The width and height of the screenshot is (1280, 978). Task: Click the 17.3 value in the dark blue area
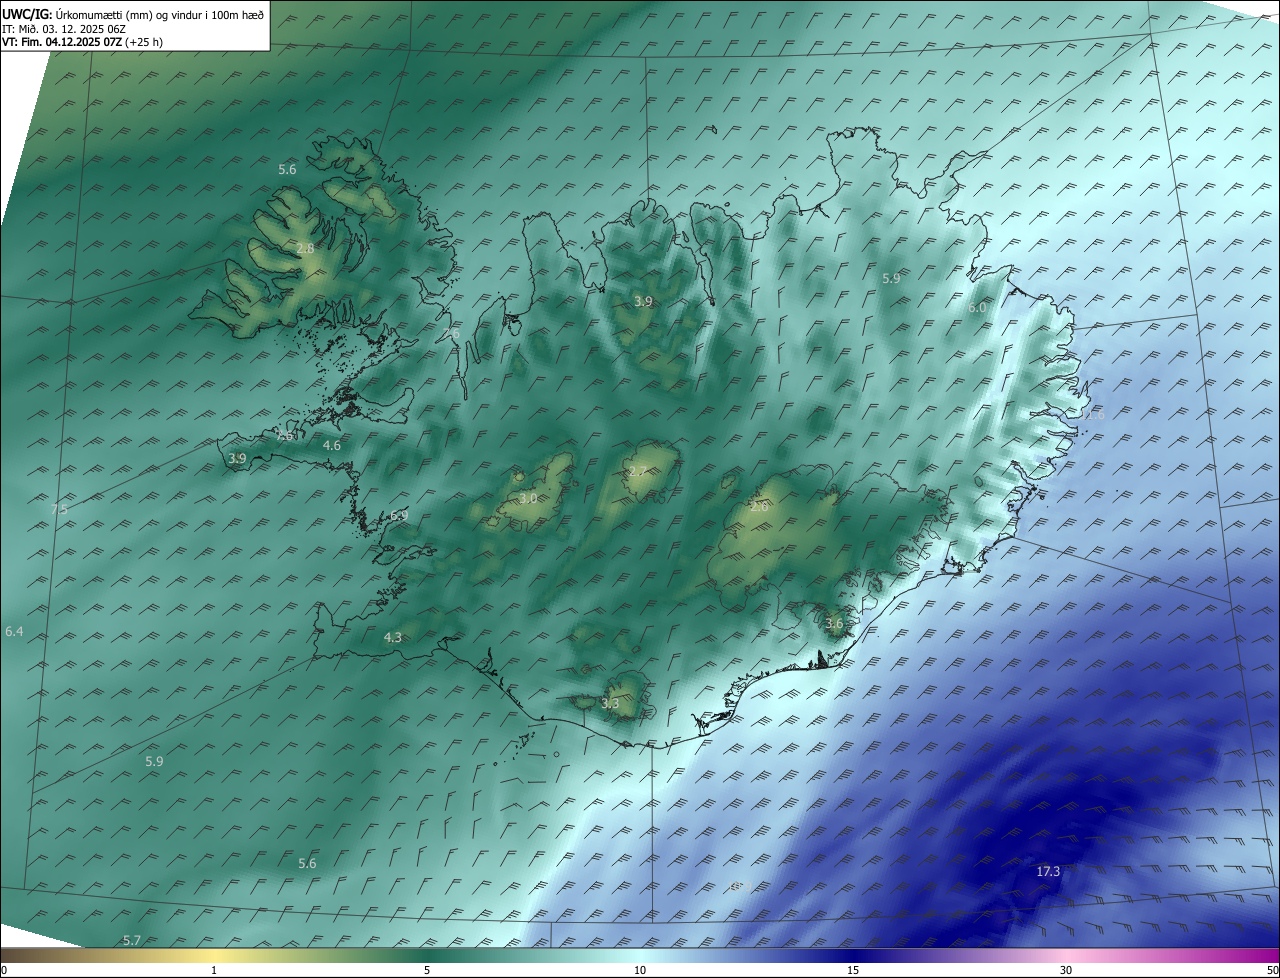[1047, 872]
